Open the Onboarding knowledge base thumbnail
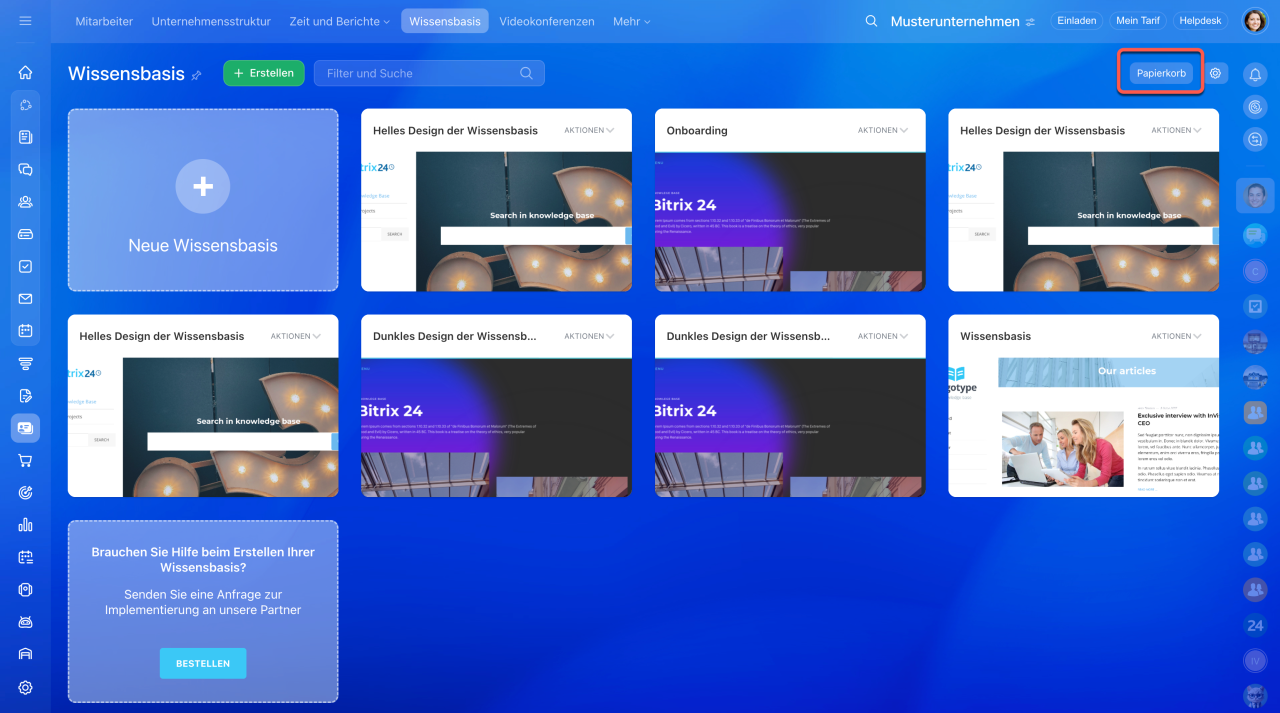 click(x=790, y=221)
